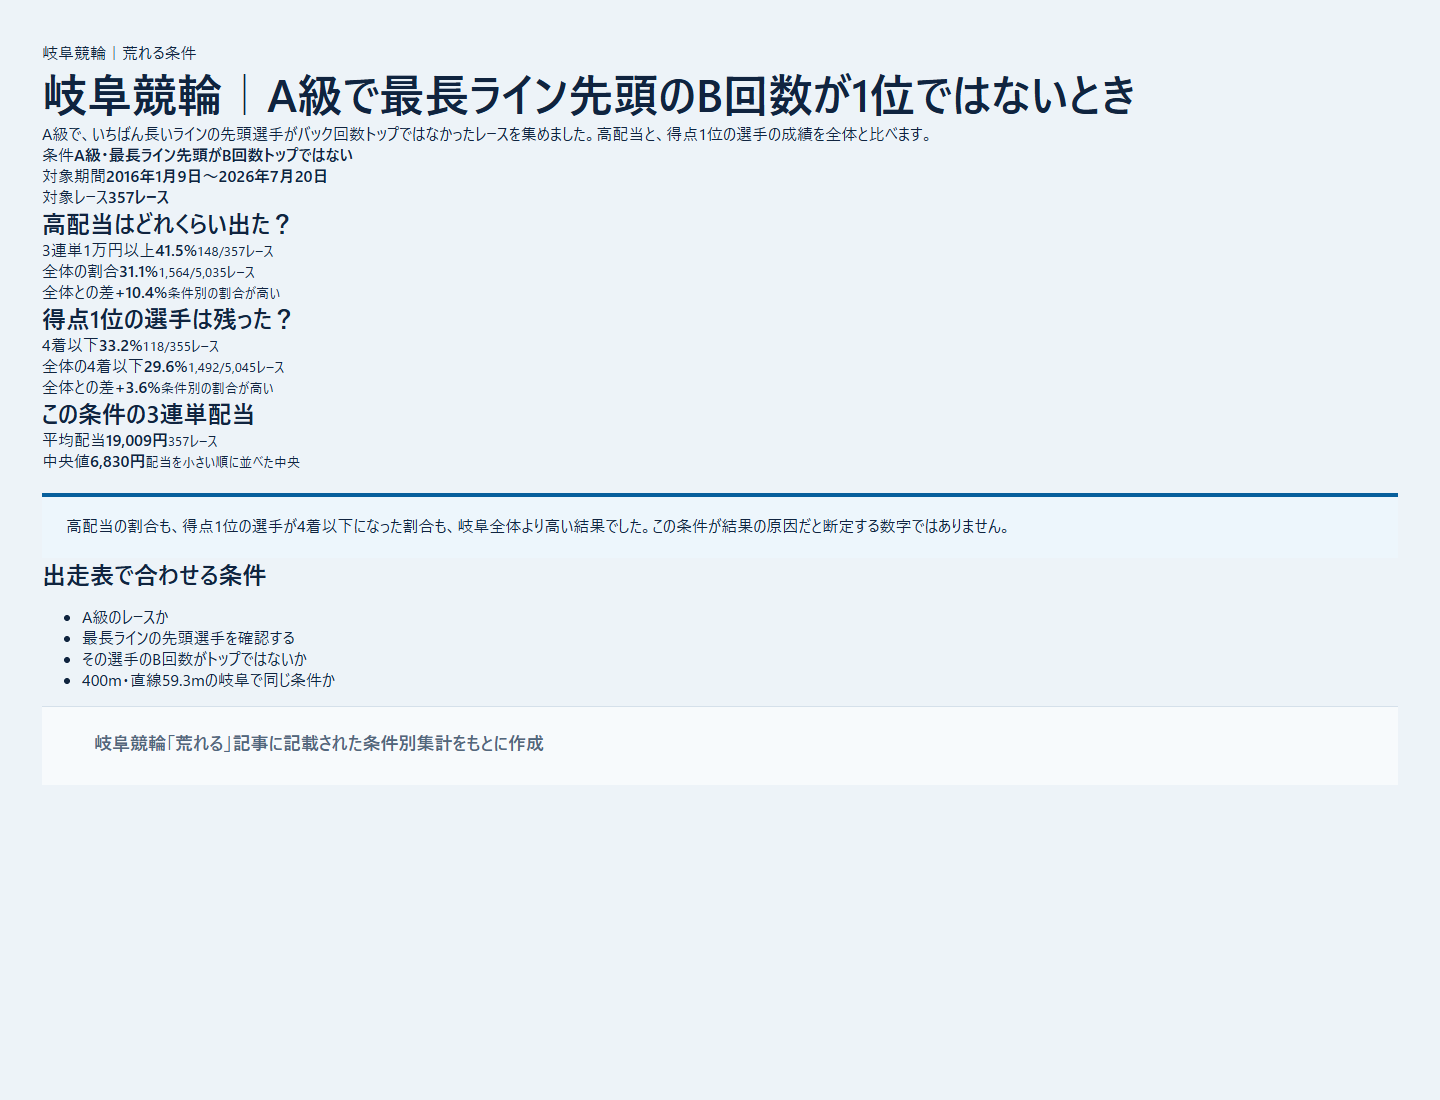Screen dimensions: 1440x1100
Task: Select the 41.5% value for 3連単1万円以上
Action: pos(176,250)
